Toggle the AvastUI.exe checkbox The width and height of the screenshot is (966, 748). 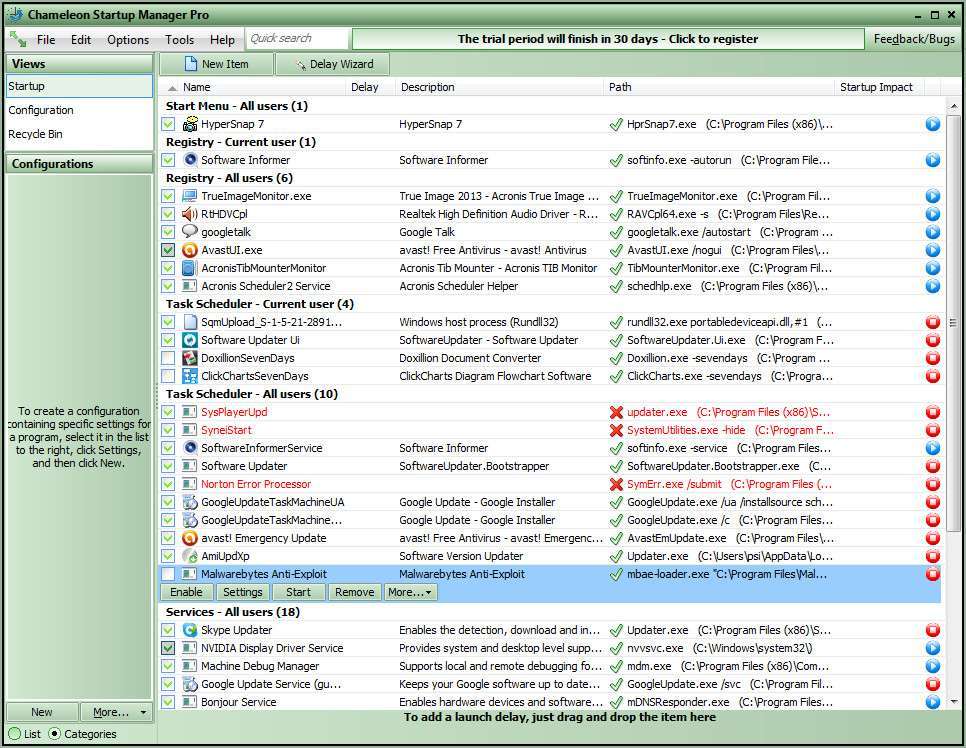(168, 250)
